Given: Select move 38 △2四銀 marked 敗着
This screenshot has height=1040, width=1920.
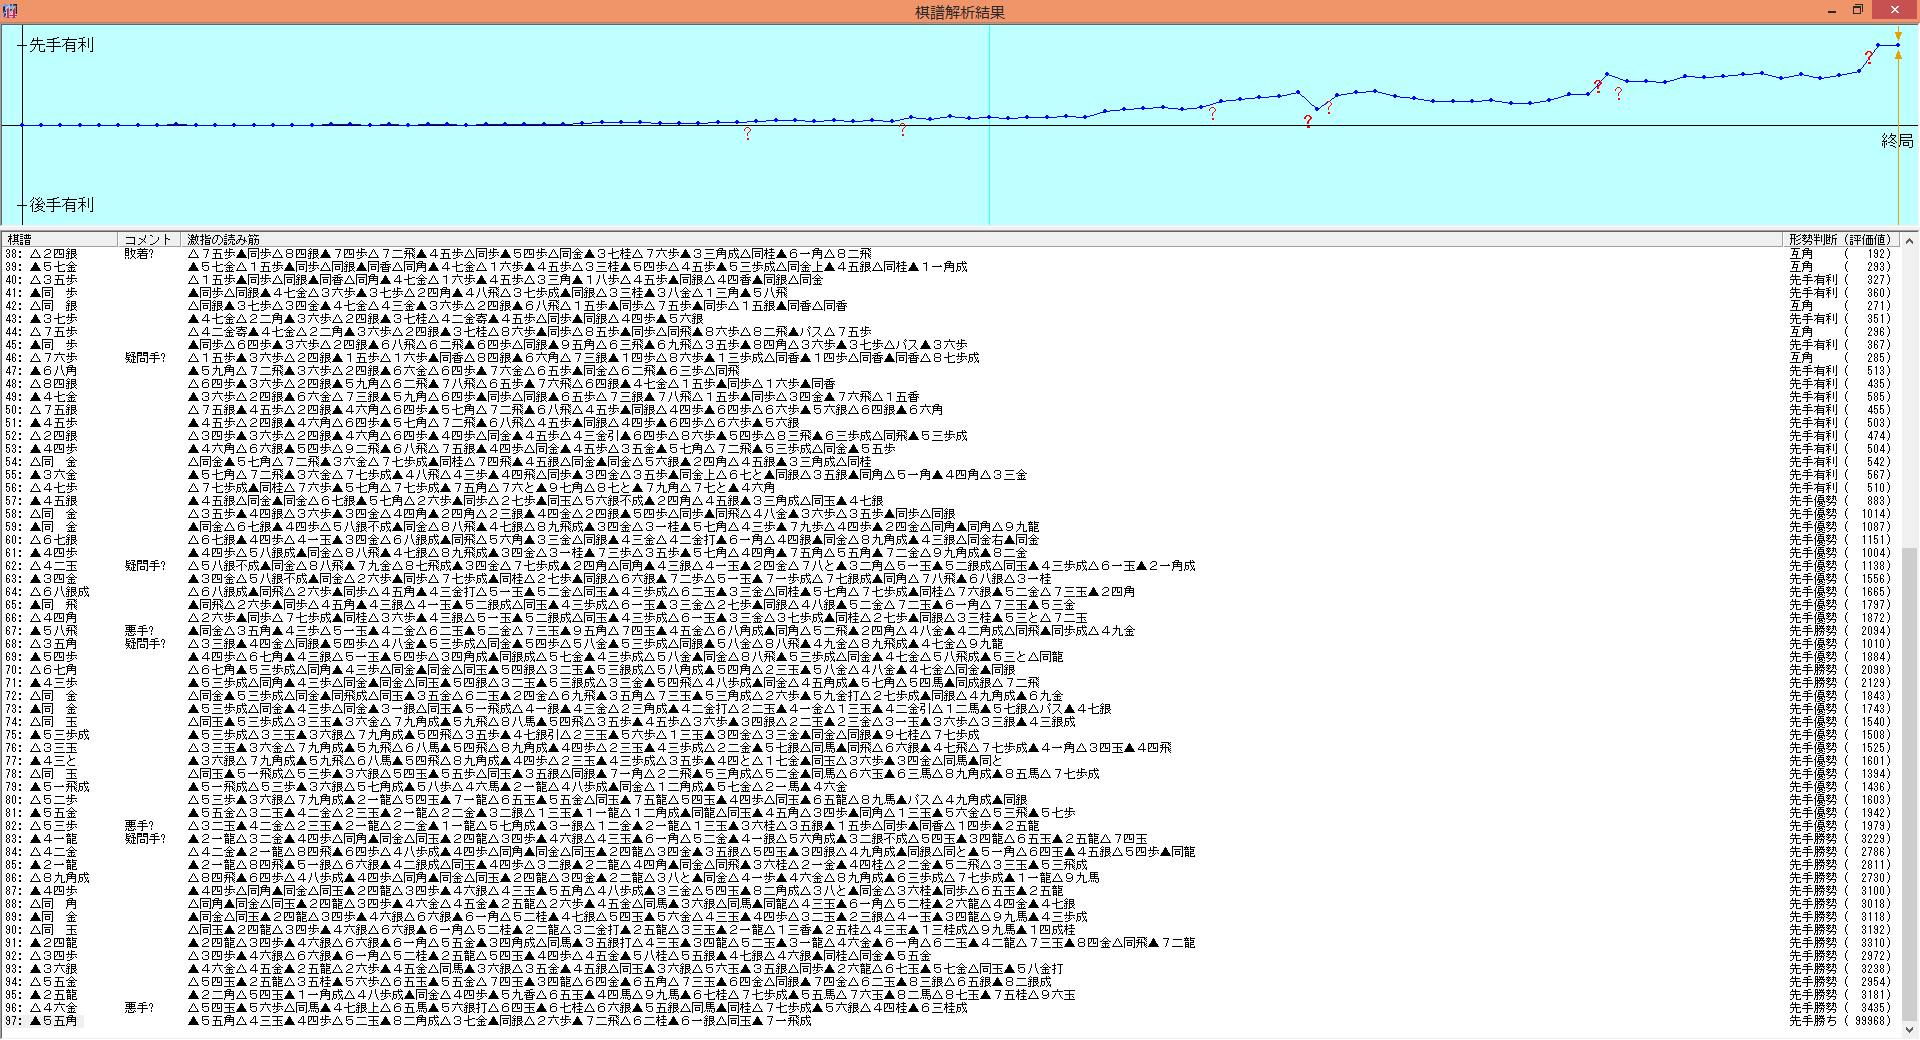Looking at the screenshot, I should point(54,254).
